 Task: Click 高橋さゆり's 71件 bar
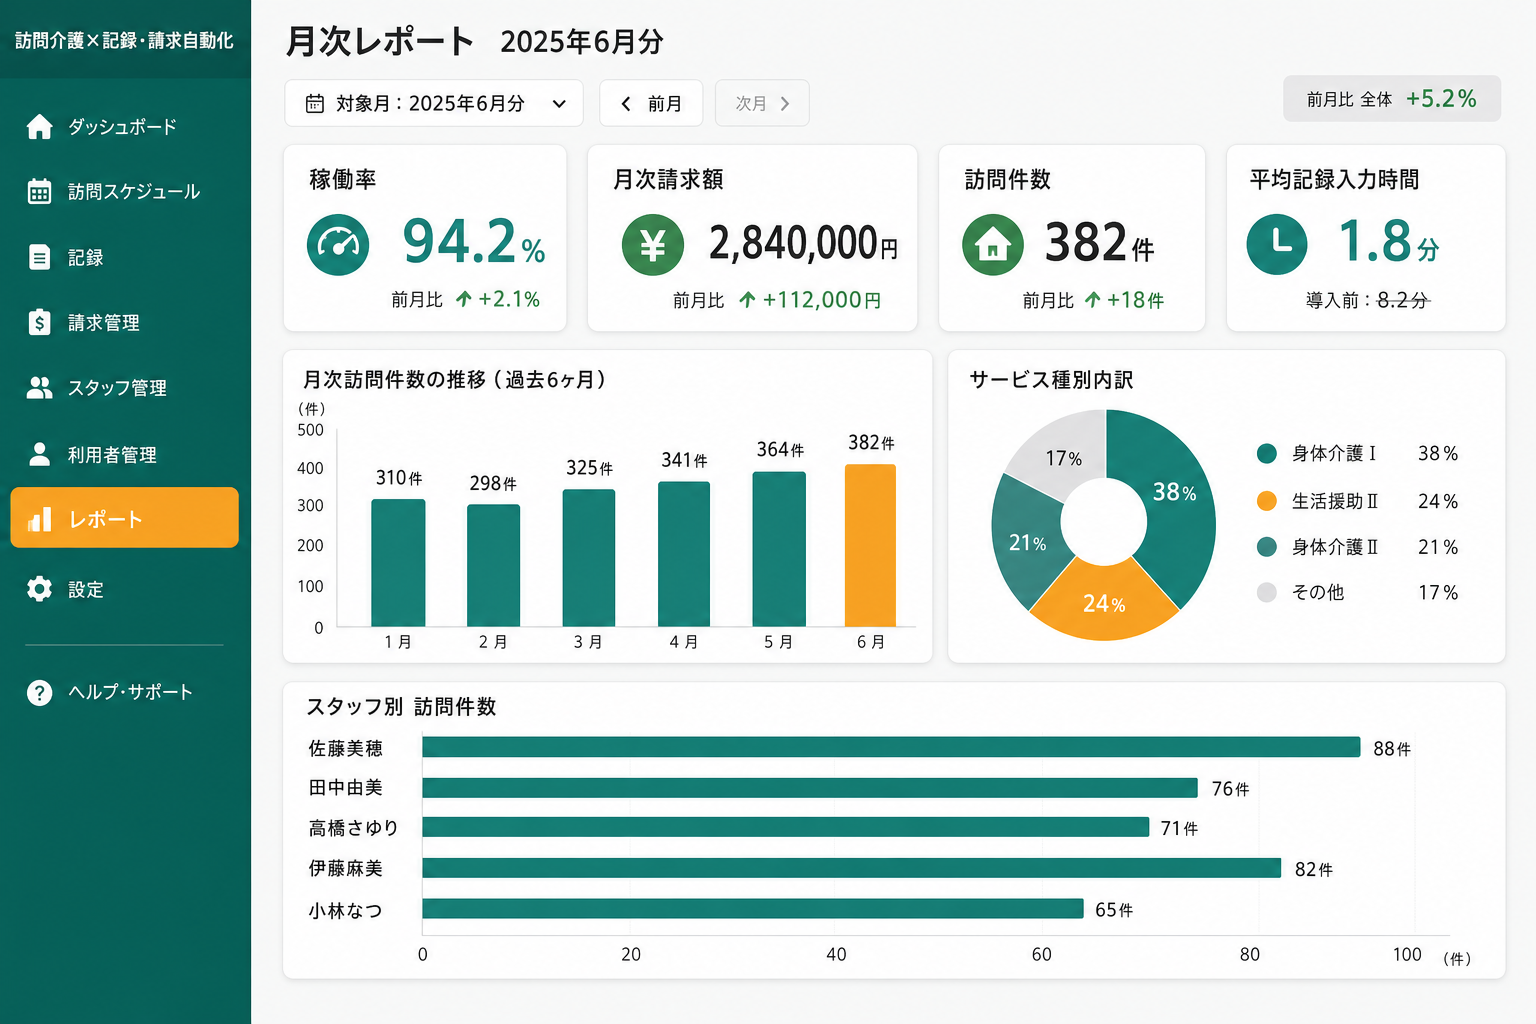click(x=786, y=827)
